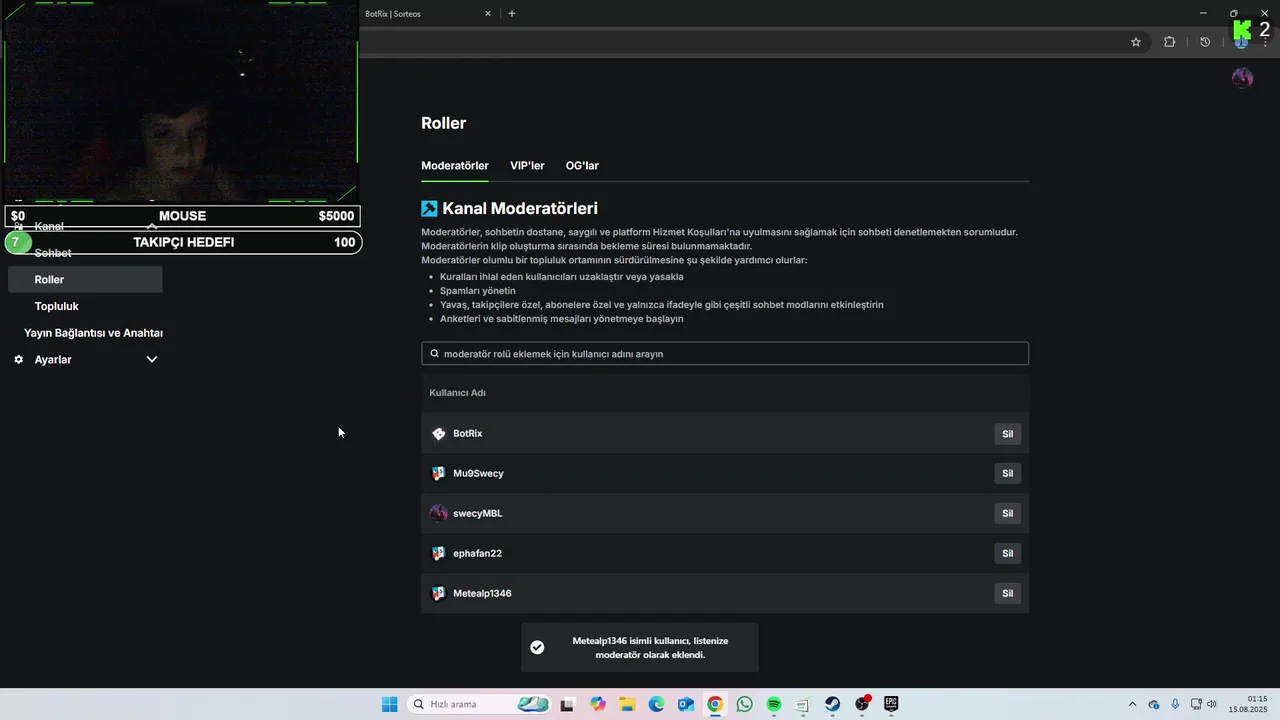Viewport: 1280px width, 720px height.
Task: Open the Kick user avatar menu
Action: tap(1242, 78)
